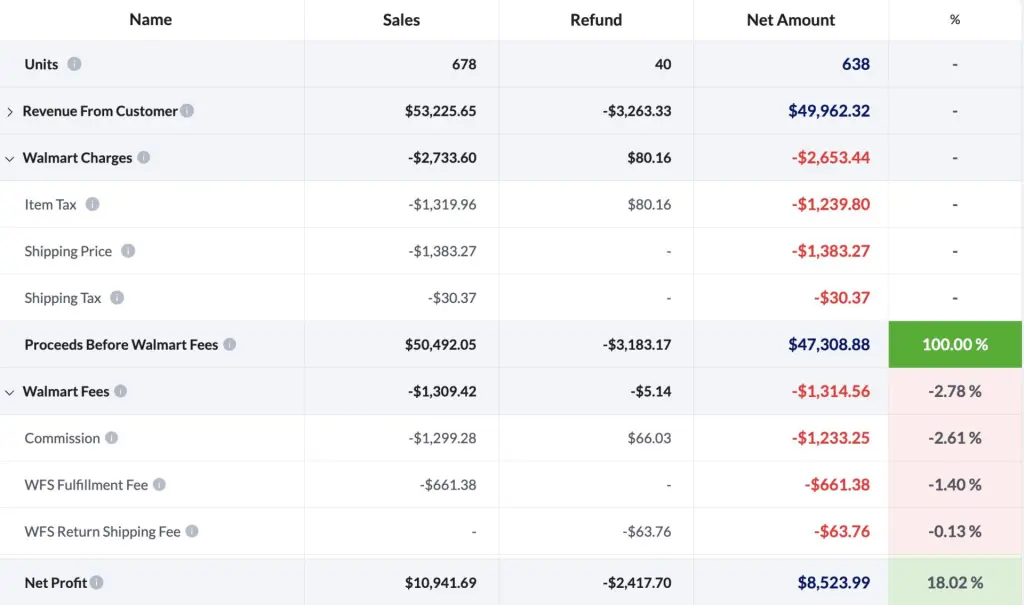Expand the Revenue From Customer row
This screenshot has width=1024, height=605.
click(x=10, y=112)
